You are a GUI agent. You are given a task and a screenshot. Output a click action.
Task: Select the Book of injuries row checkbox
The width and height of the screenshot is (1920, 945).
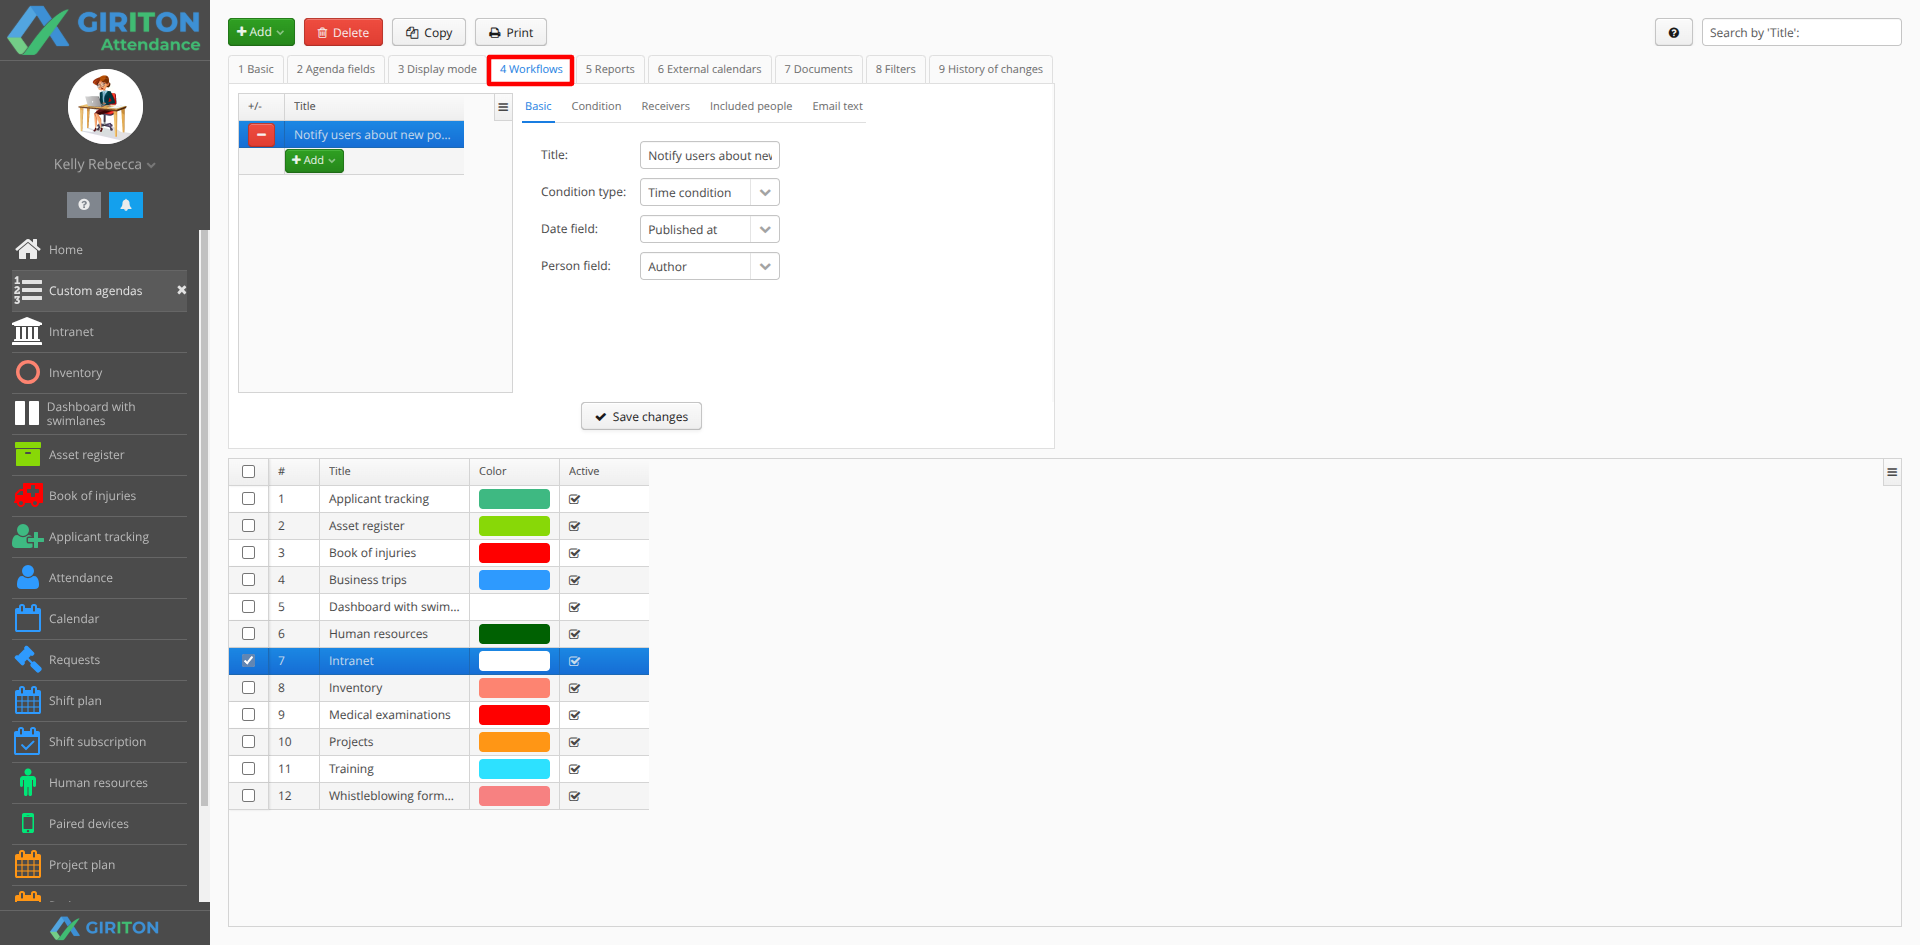pyautogui.click(x=248, y=552)
